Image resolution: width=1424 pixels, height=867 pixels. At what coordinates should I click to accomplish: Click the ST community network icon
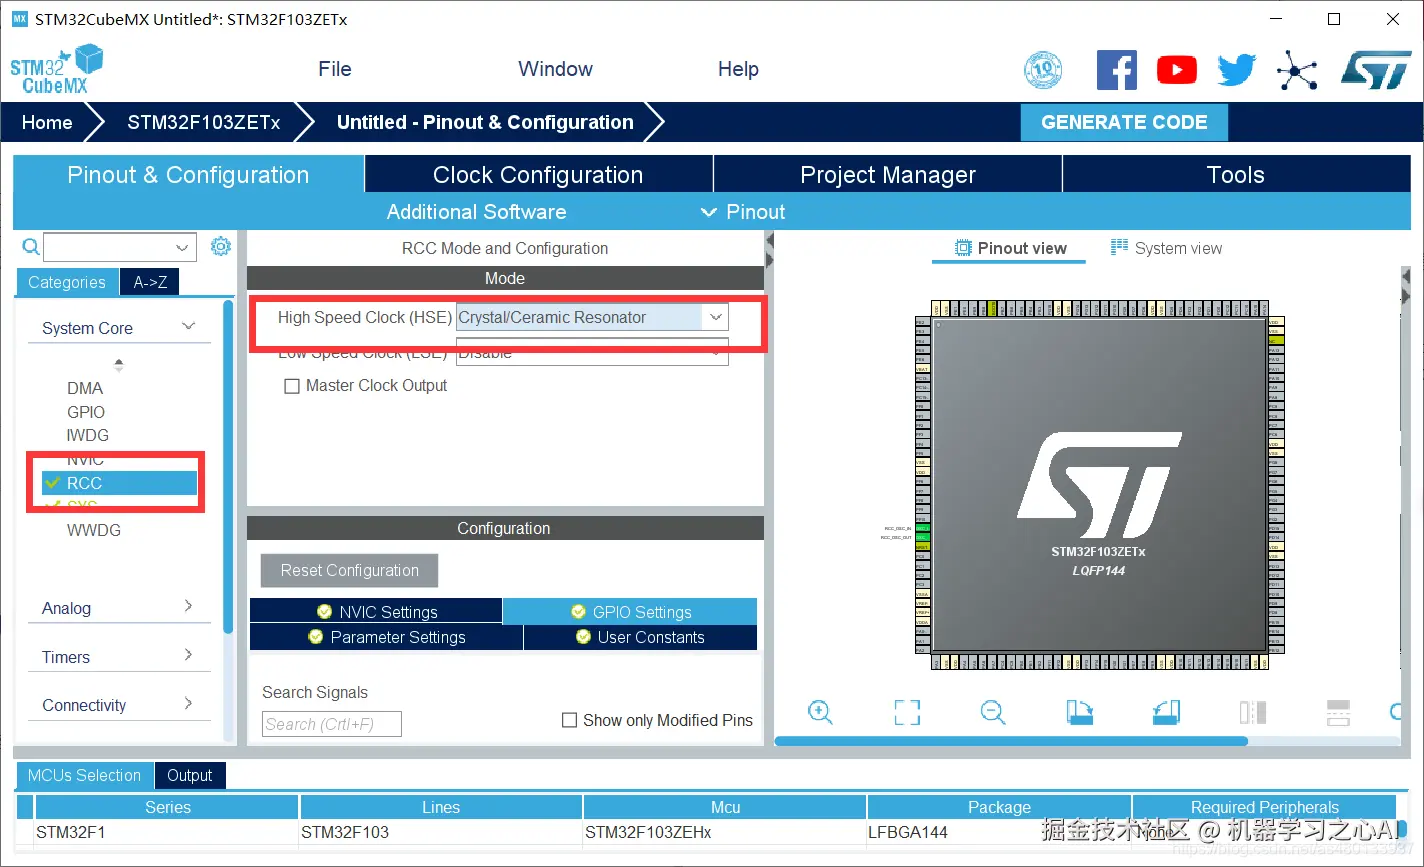point(1297,70)
